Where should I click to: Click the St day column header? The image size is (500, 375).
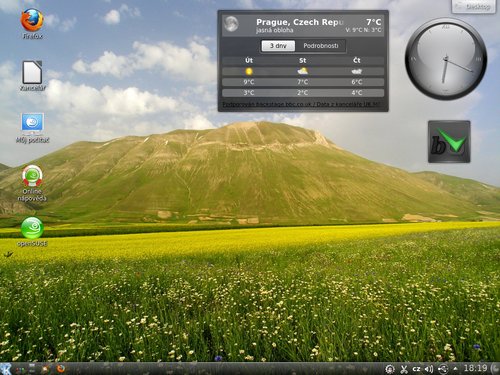pos(302,60)
